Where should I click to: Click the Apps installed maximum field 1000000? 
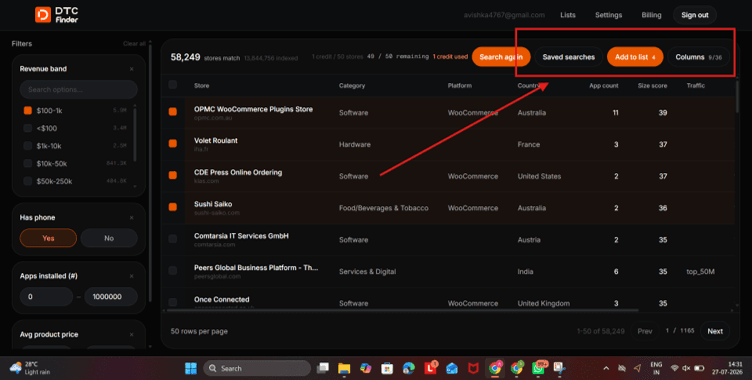point(111,297)
